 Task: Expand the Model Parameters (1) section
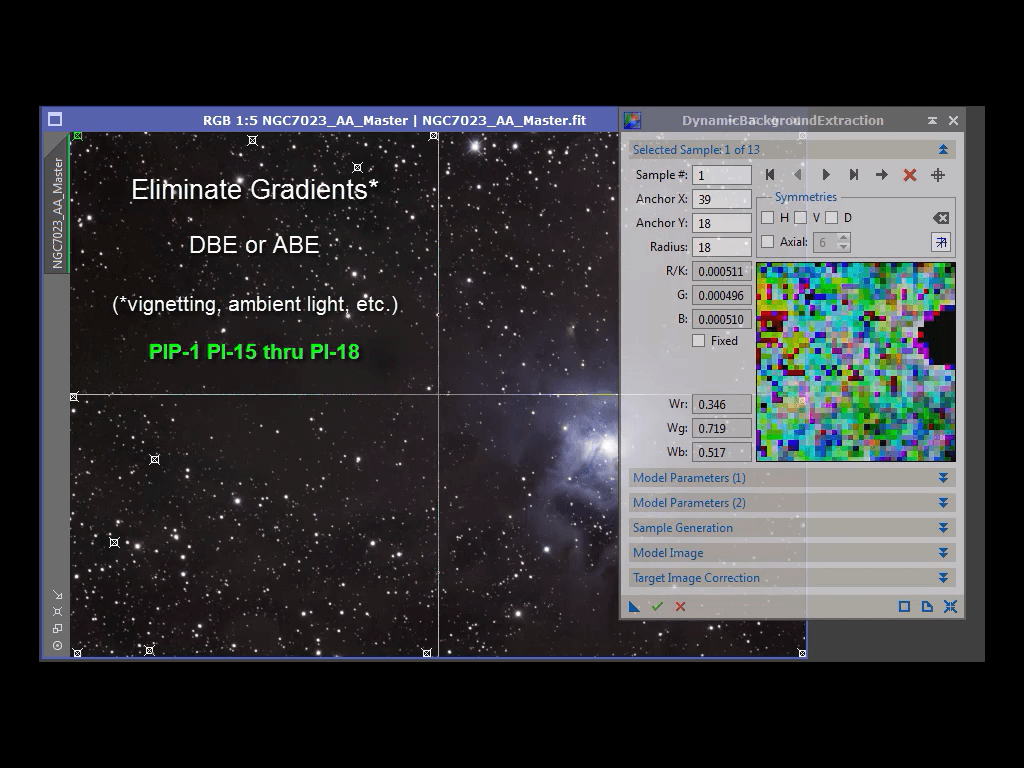click(x=790, y=478)
